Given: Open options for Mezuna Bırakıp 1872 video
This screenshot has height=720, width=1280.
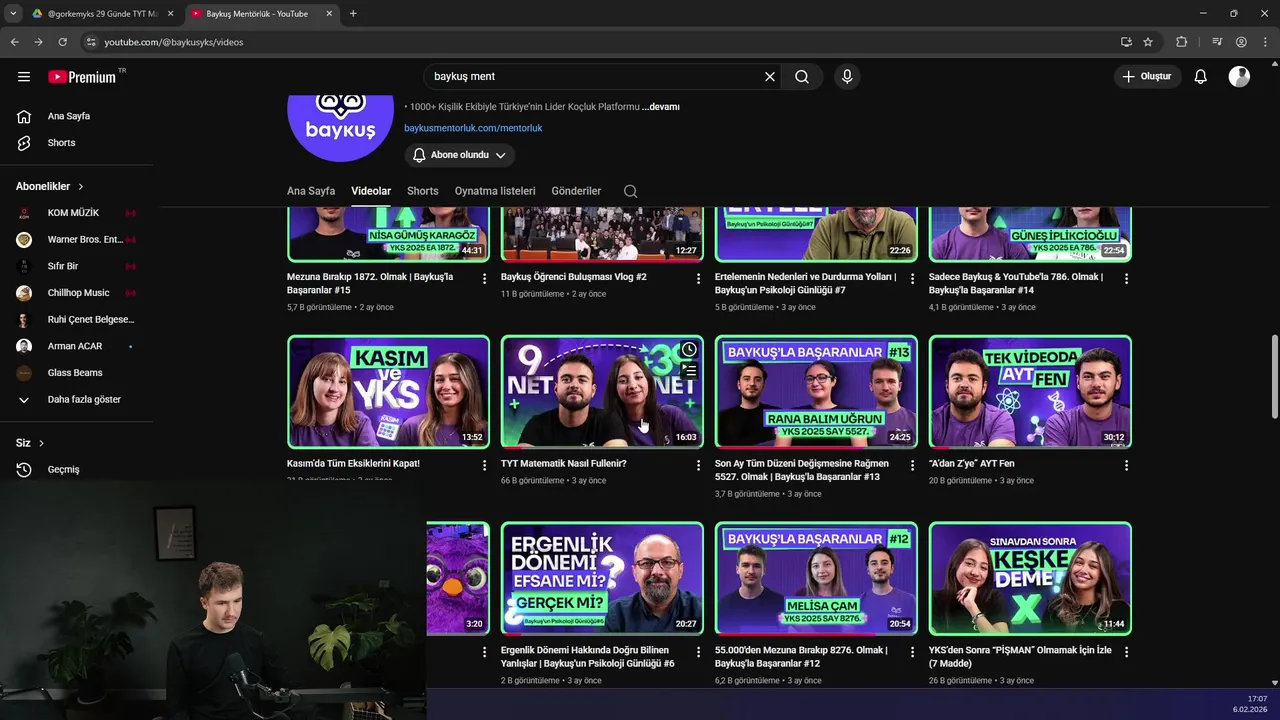Looking at the screenshot, I should pyautogui.click(x=484, y=279).
